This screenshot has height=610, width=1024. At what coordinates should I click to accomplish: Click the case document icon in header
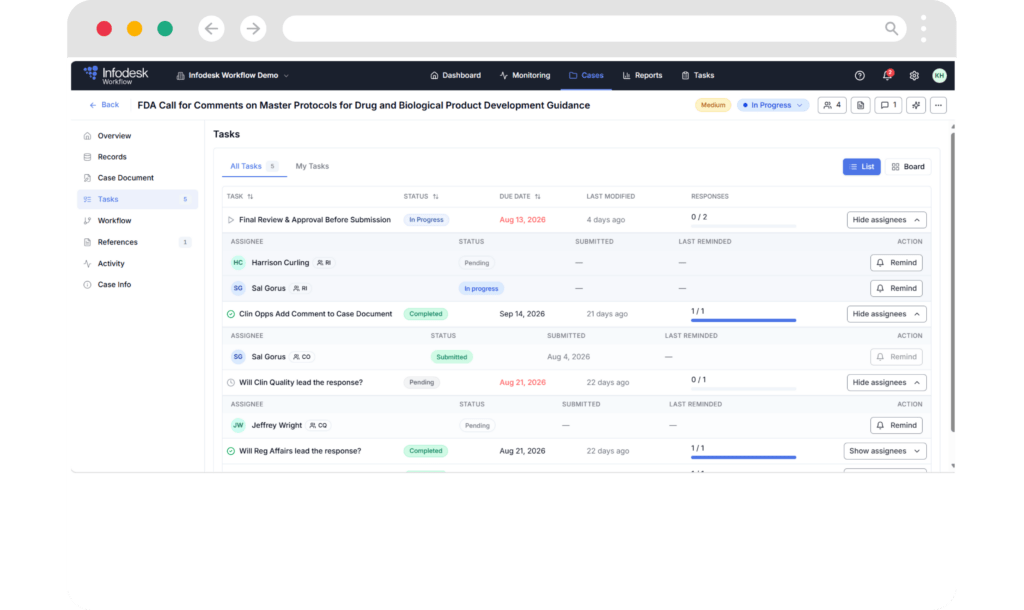click(x=860, y=105)
